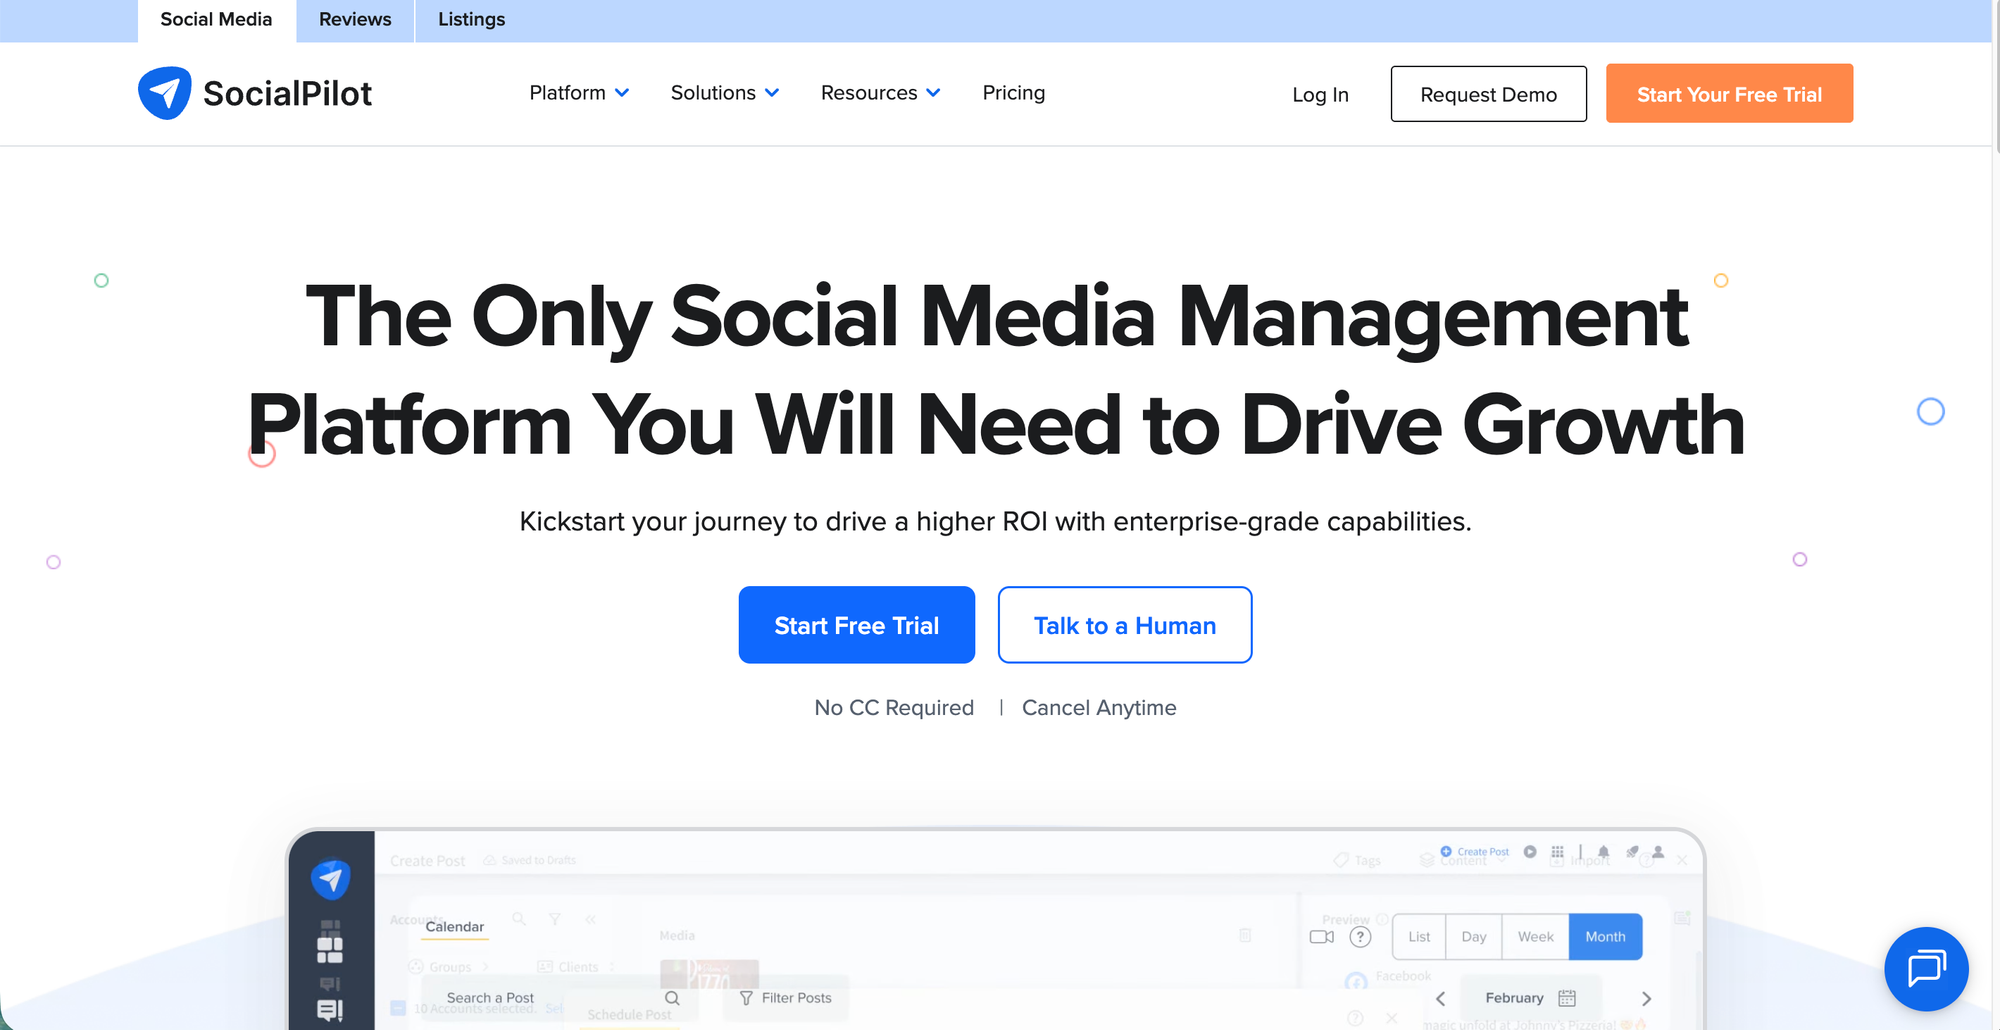Switch to the Reviews tab
Image resolution: width=2000 pixels, height=1030 pixels.
coord(355,20)
